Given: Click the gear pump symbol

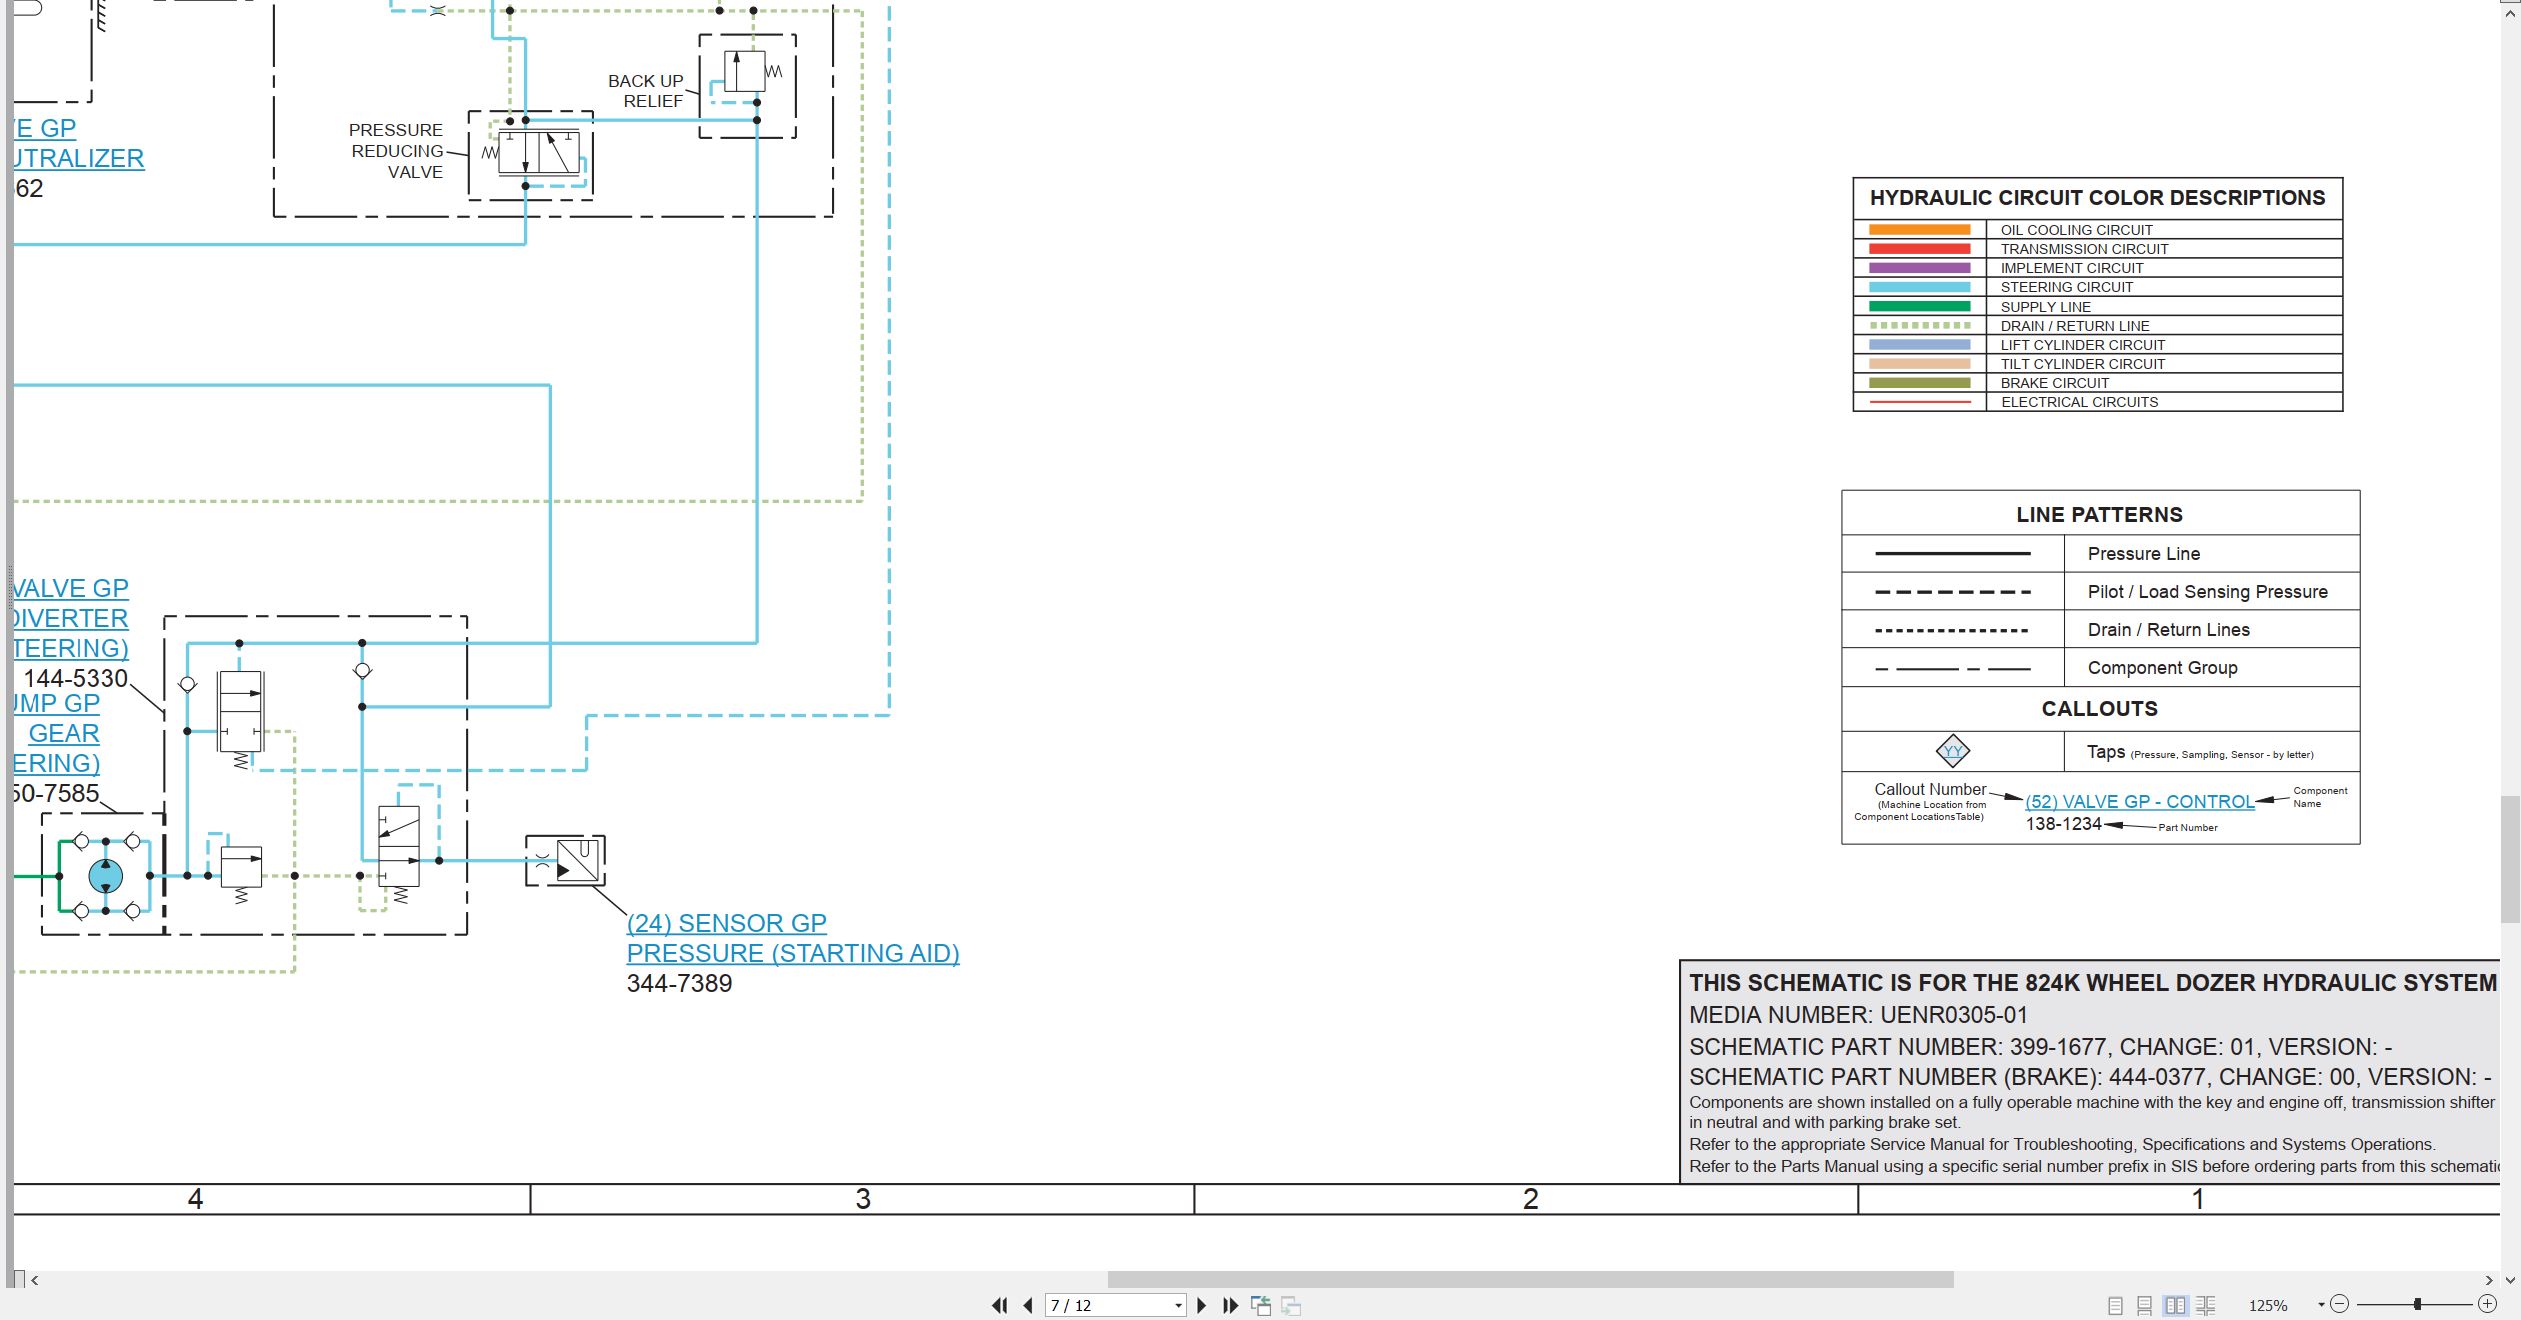Looking at the screenshot, I should (x=105, y=876).
